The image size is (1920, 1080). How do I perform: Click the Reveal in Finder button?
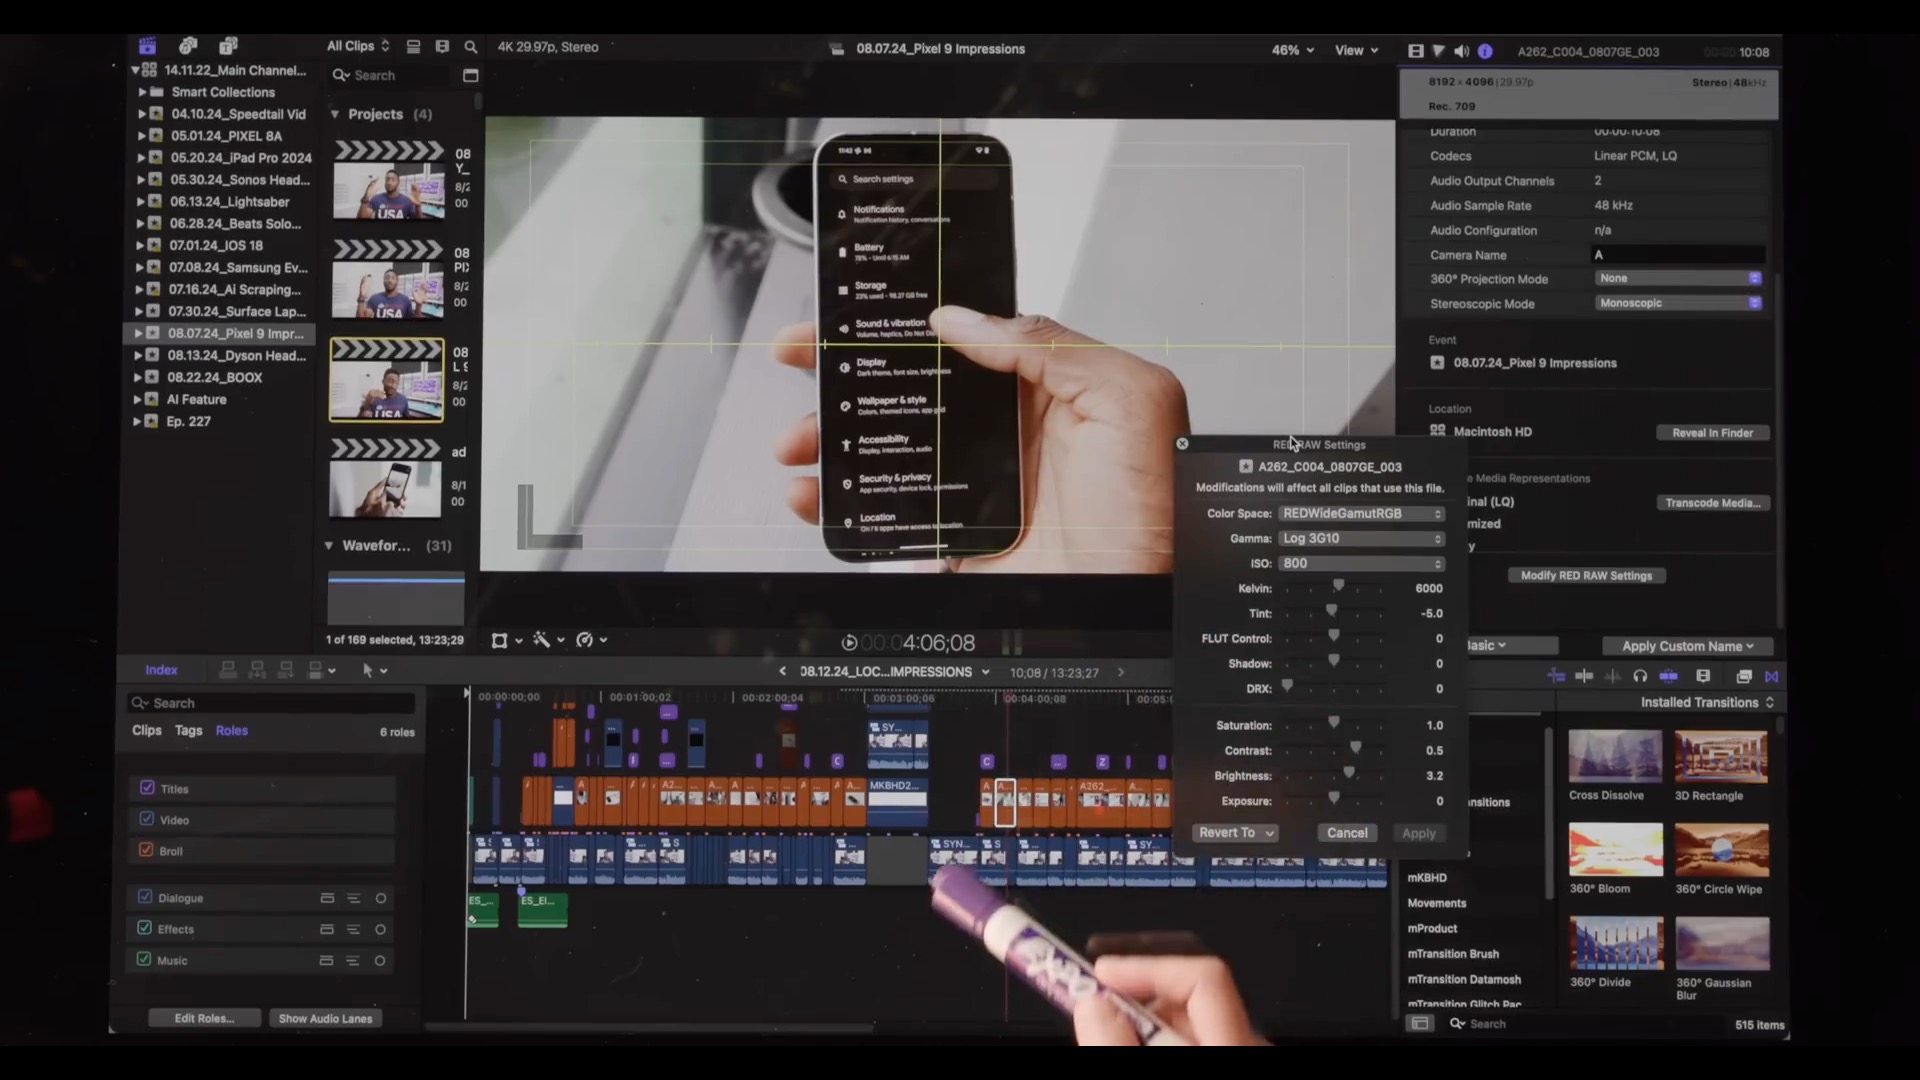click(1712, 433)
